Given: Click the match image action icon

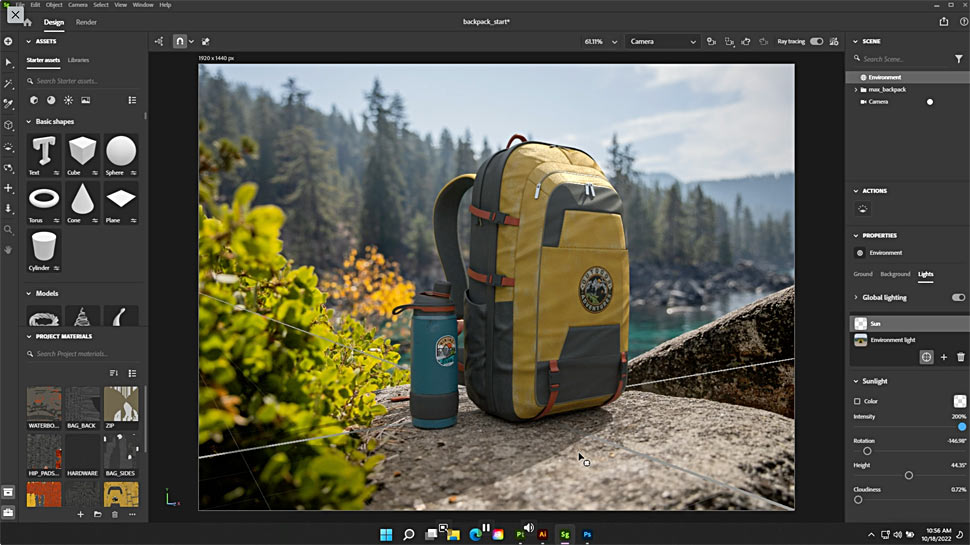Looking at the screenshot, I should pos(862,209).
